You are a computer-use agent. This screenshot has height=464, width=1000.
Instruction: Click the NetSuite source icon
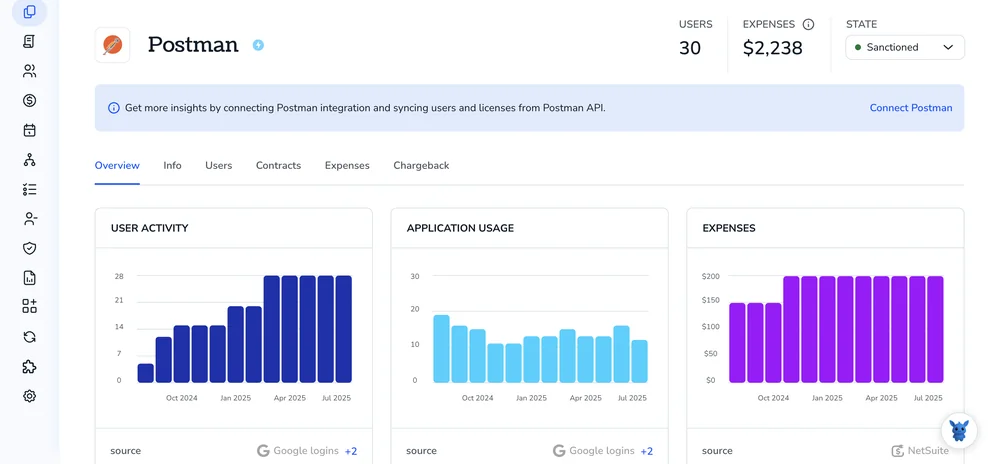coord(898,451)
